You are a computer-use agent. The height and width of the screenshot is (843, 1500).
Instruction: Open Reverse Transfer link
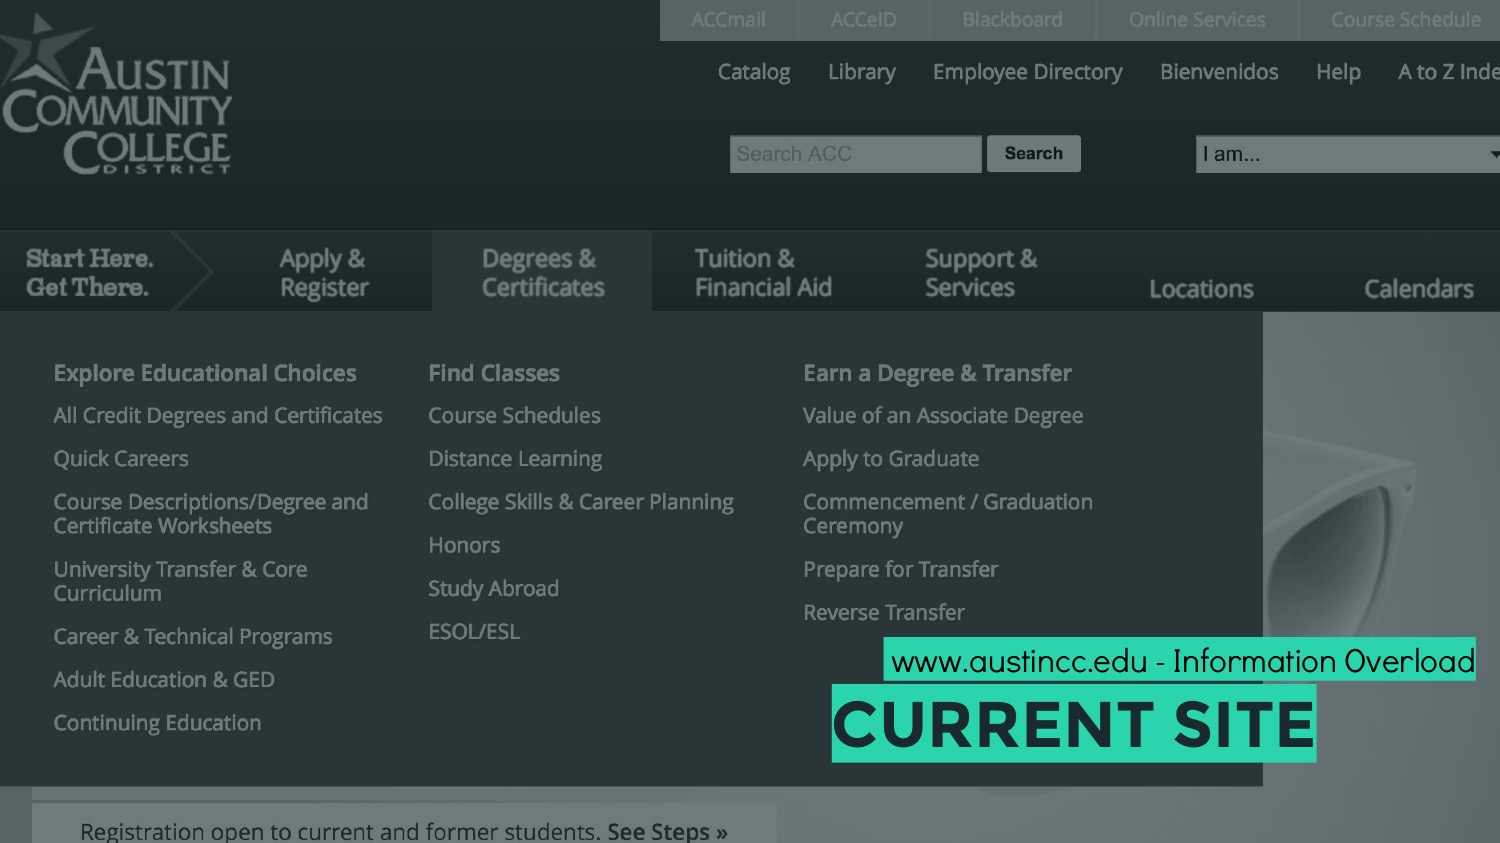point(884,612)
